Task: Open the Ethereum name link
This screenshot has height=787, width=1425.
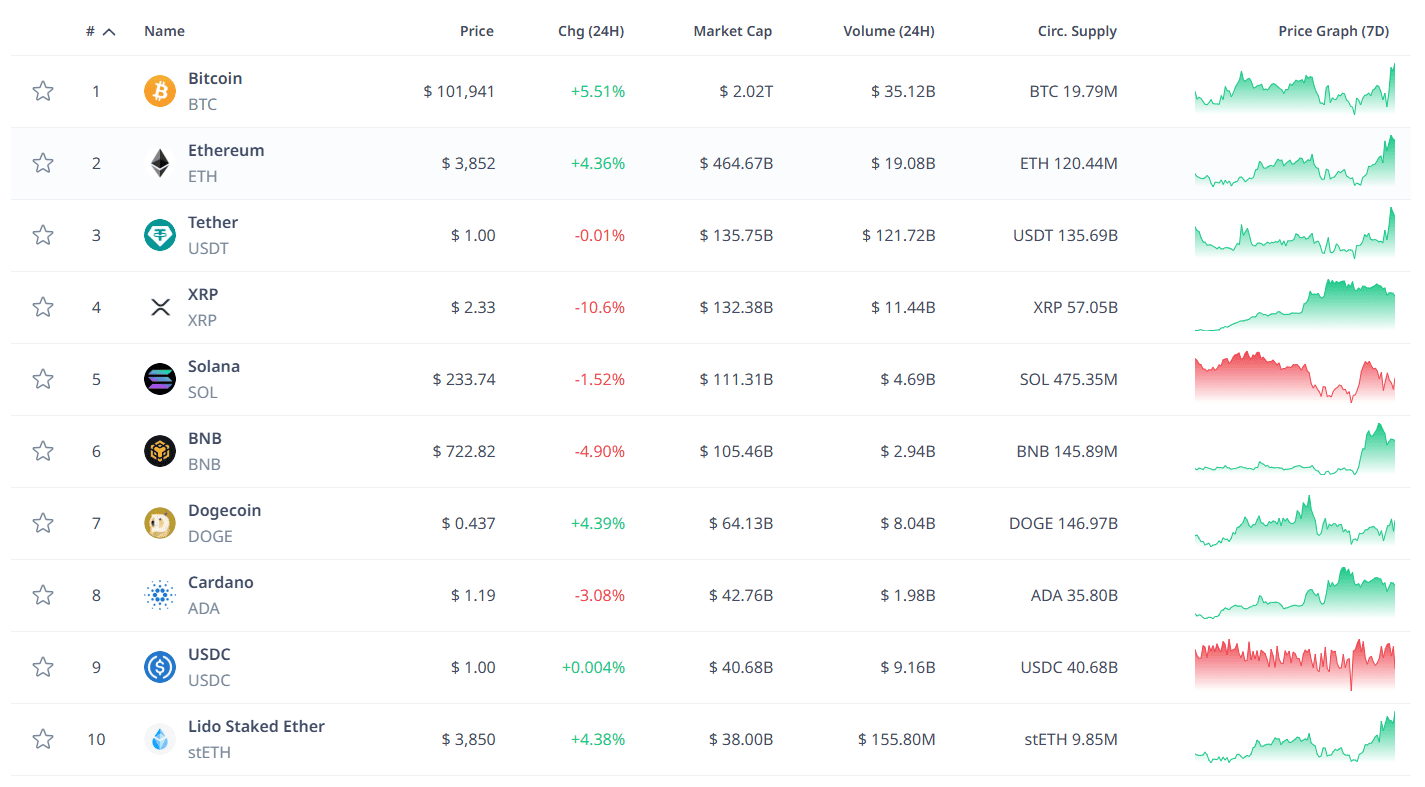Action: pyautogui.click(x=226, y=150)
